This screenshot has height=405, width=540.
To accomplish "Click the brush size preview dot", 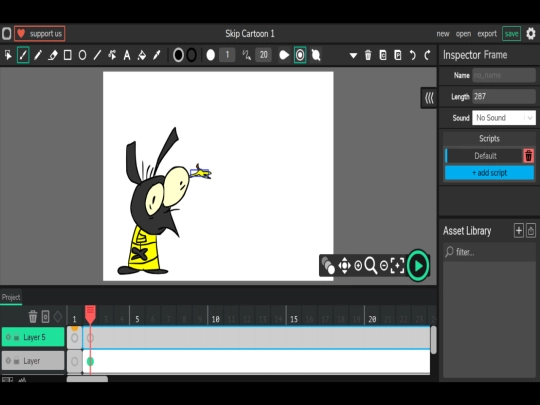I will 210,55.
